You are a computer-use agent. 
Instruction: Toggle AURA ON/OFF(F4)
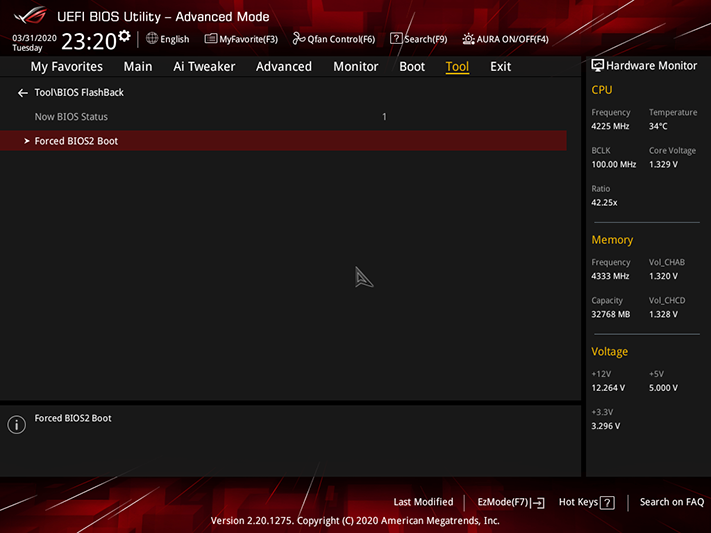point(512,39)
